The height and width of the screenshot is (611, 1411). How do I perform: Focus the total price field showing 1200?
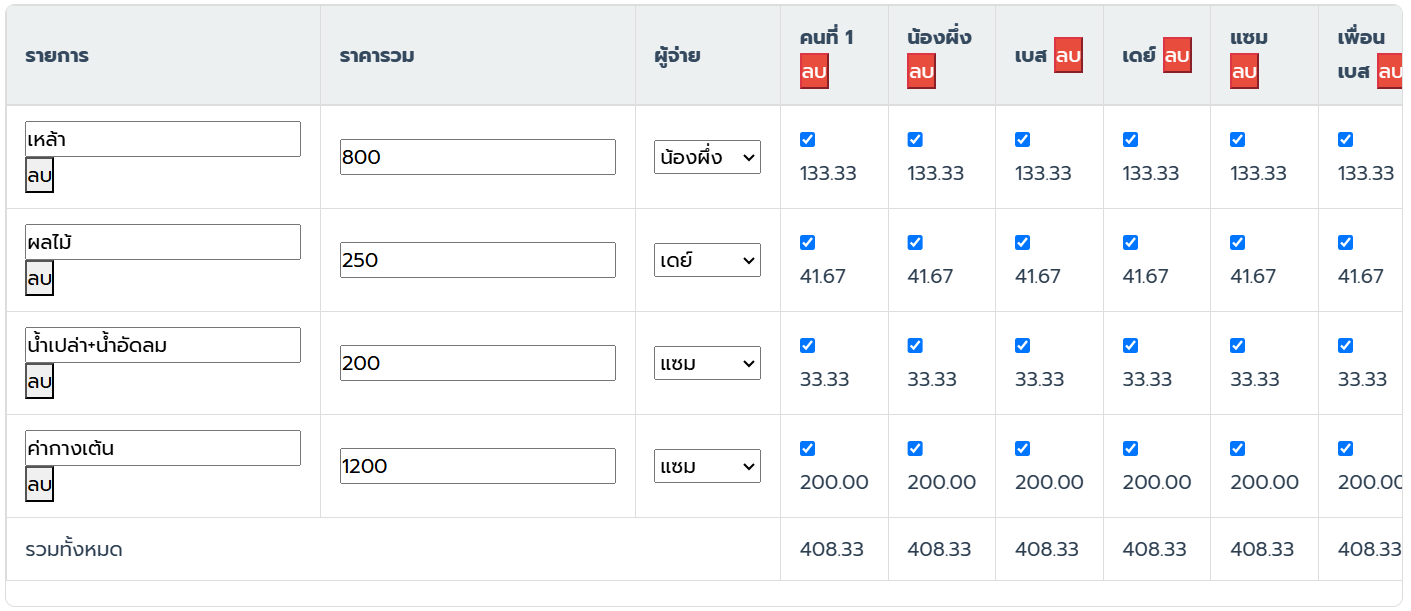[477, 466]
